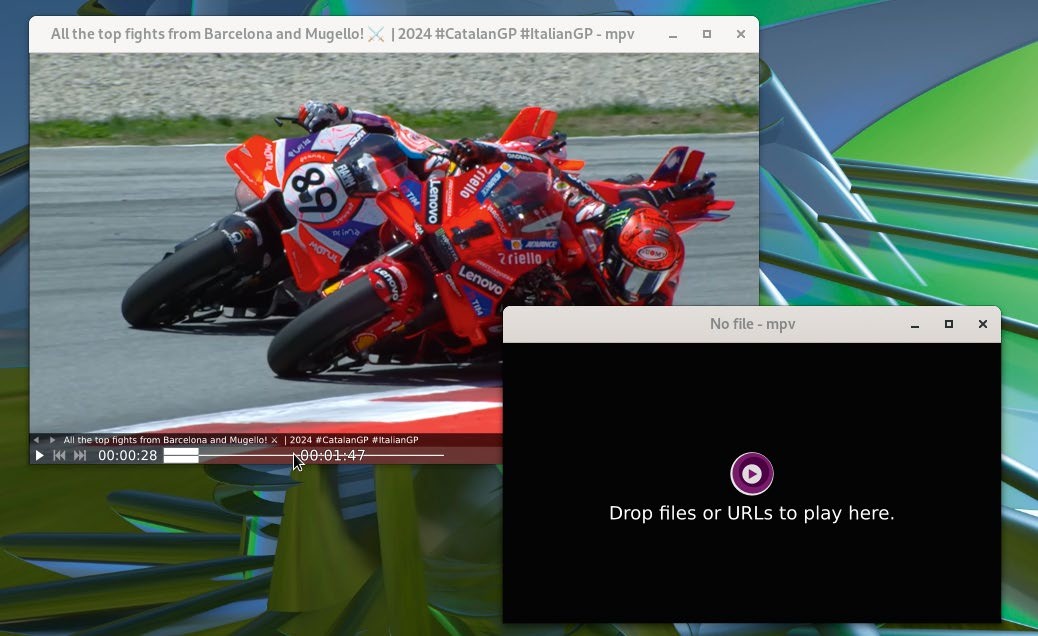Click the "Drop files or URLs to play here." text
This screenshot has height=636, width=1038.
(752, 513)
